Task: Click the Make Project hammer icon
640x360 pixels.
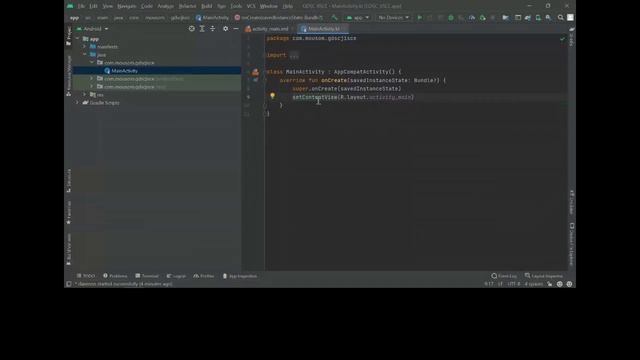Action: [x=334, y=18]
